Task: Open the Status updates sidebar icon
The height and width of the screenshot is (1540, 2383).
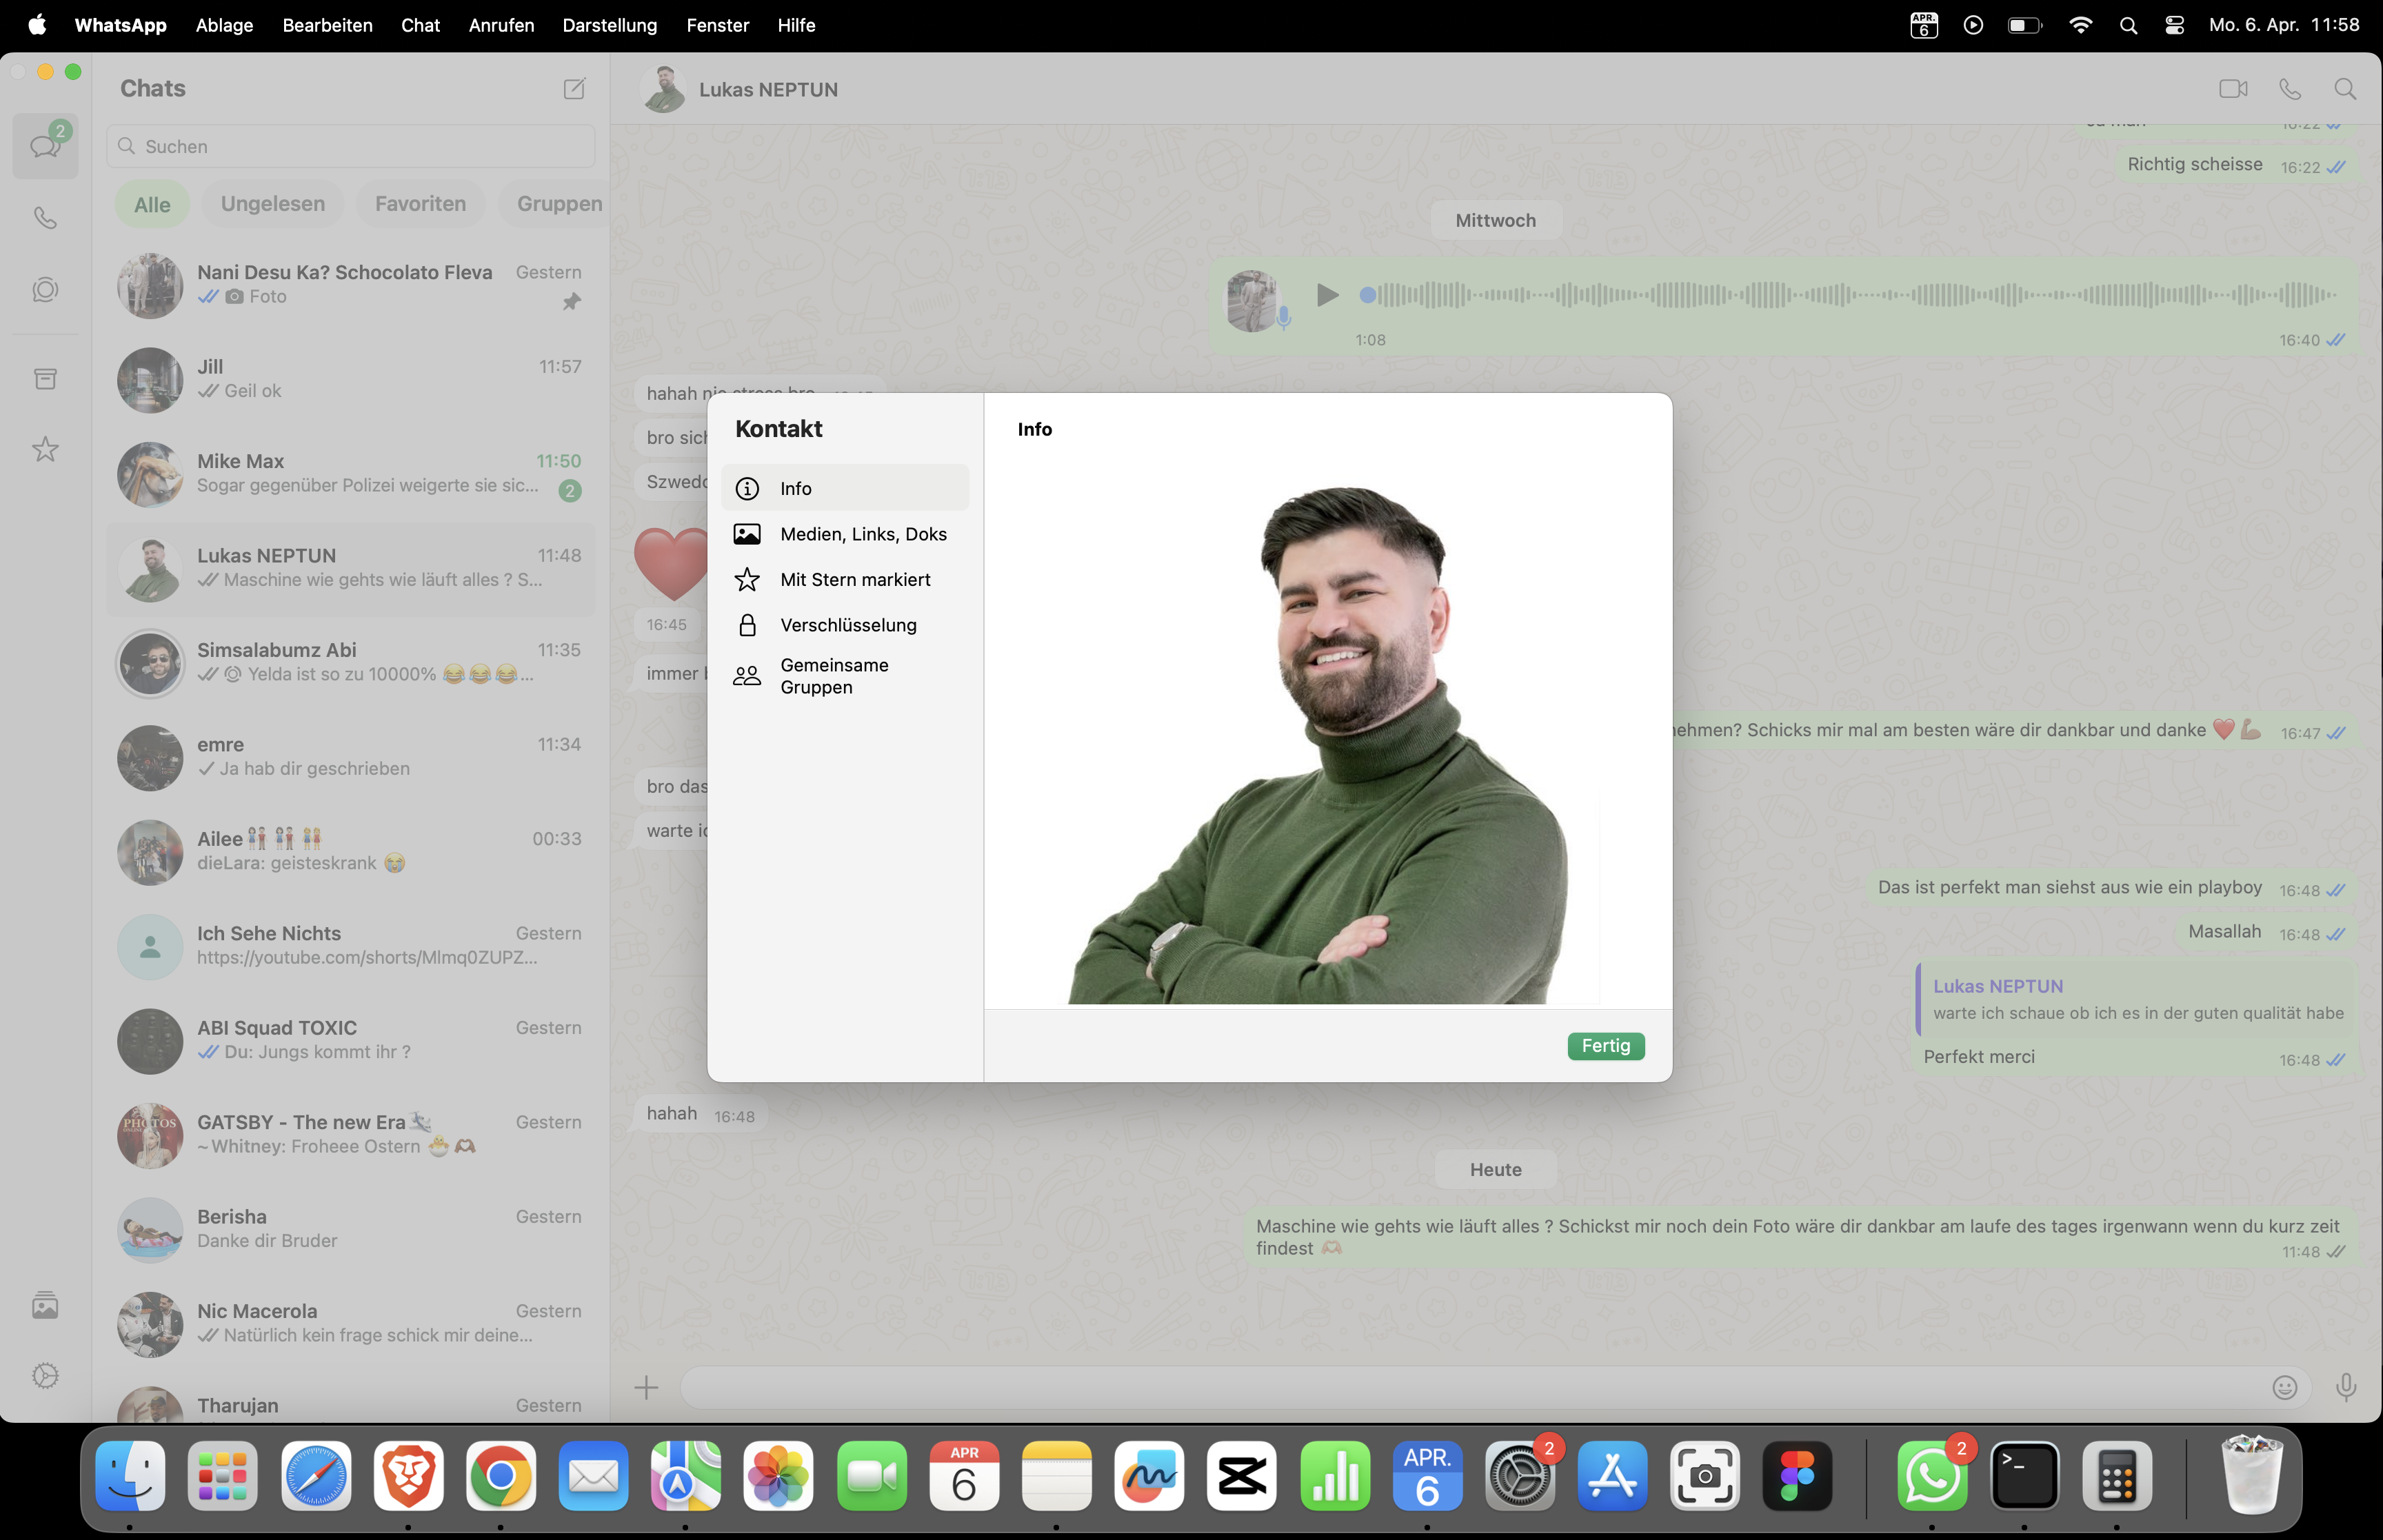Action: [x=45, y=290]
